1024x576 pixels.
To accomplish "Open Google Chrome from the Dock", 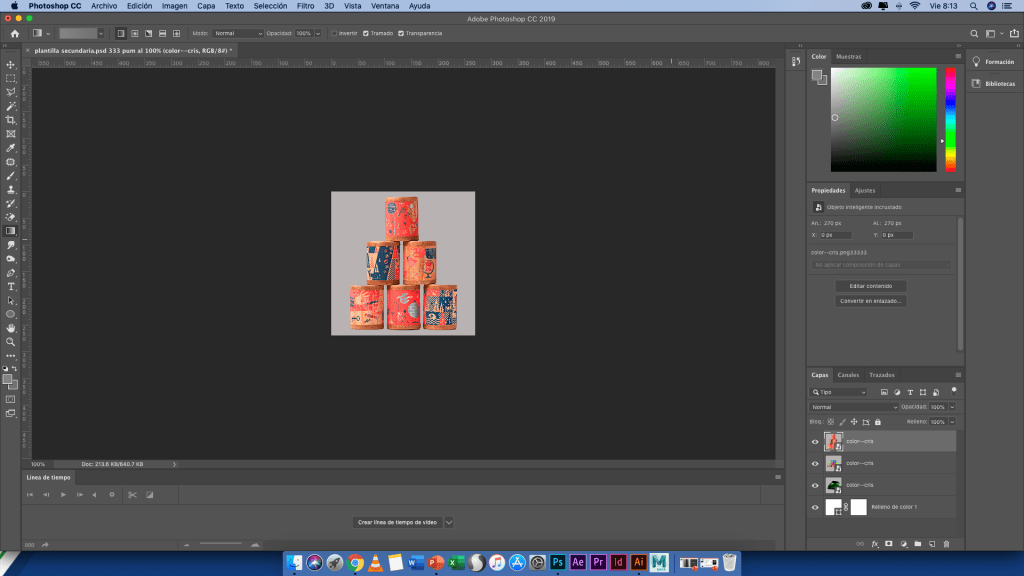I will pyautogui.click(x=356, y=563).
